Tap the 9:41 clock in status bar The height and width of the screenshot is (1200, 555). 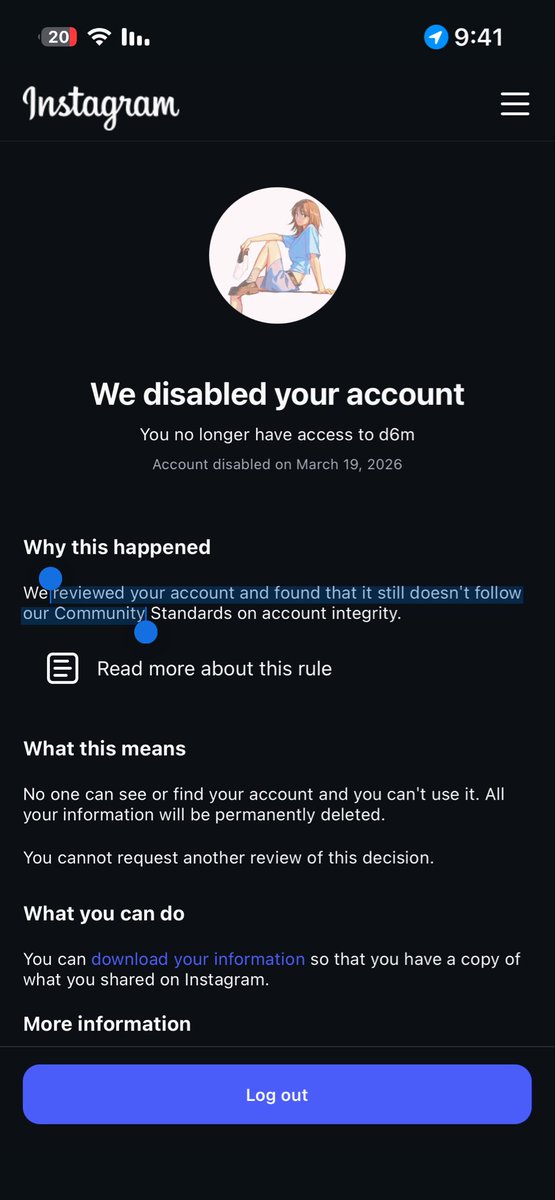tap(478, 38)
